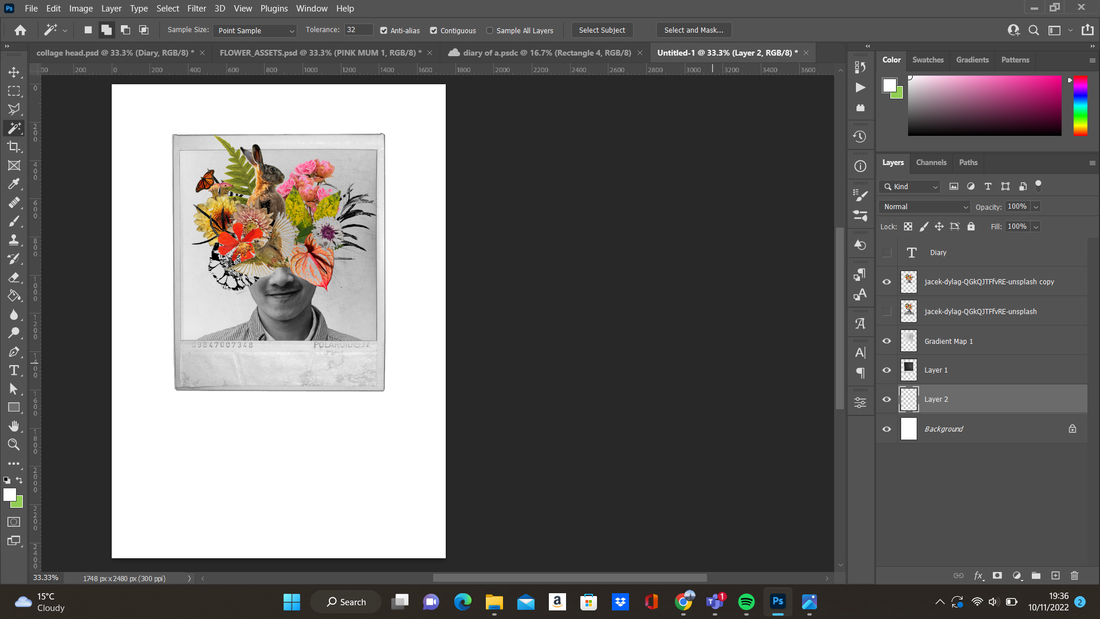Open the Select menu
Image resolution: width=1100 pixels, height=619 pixels.
(168, 8)
